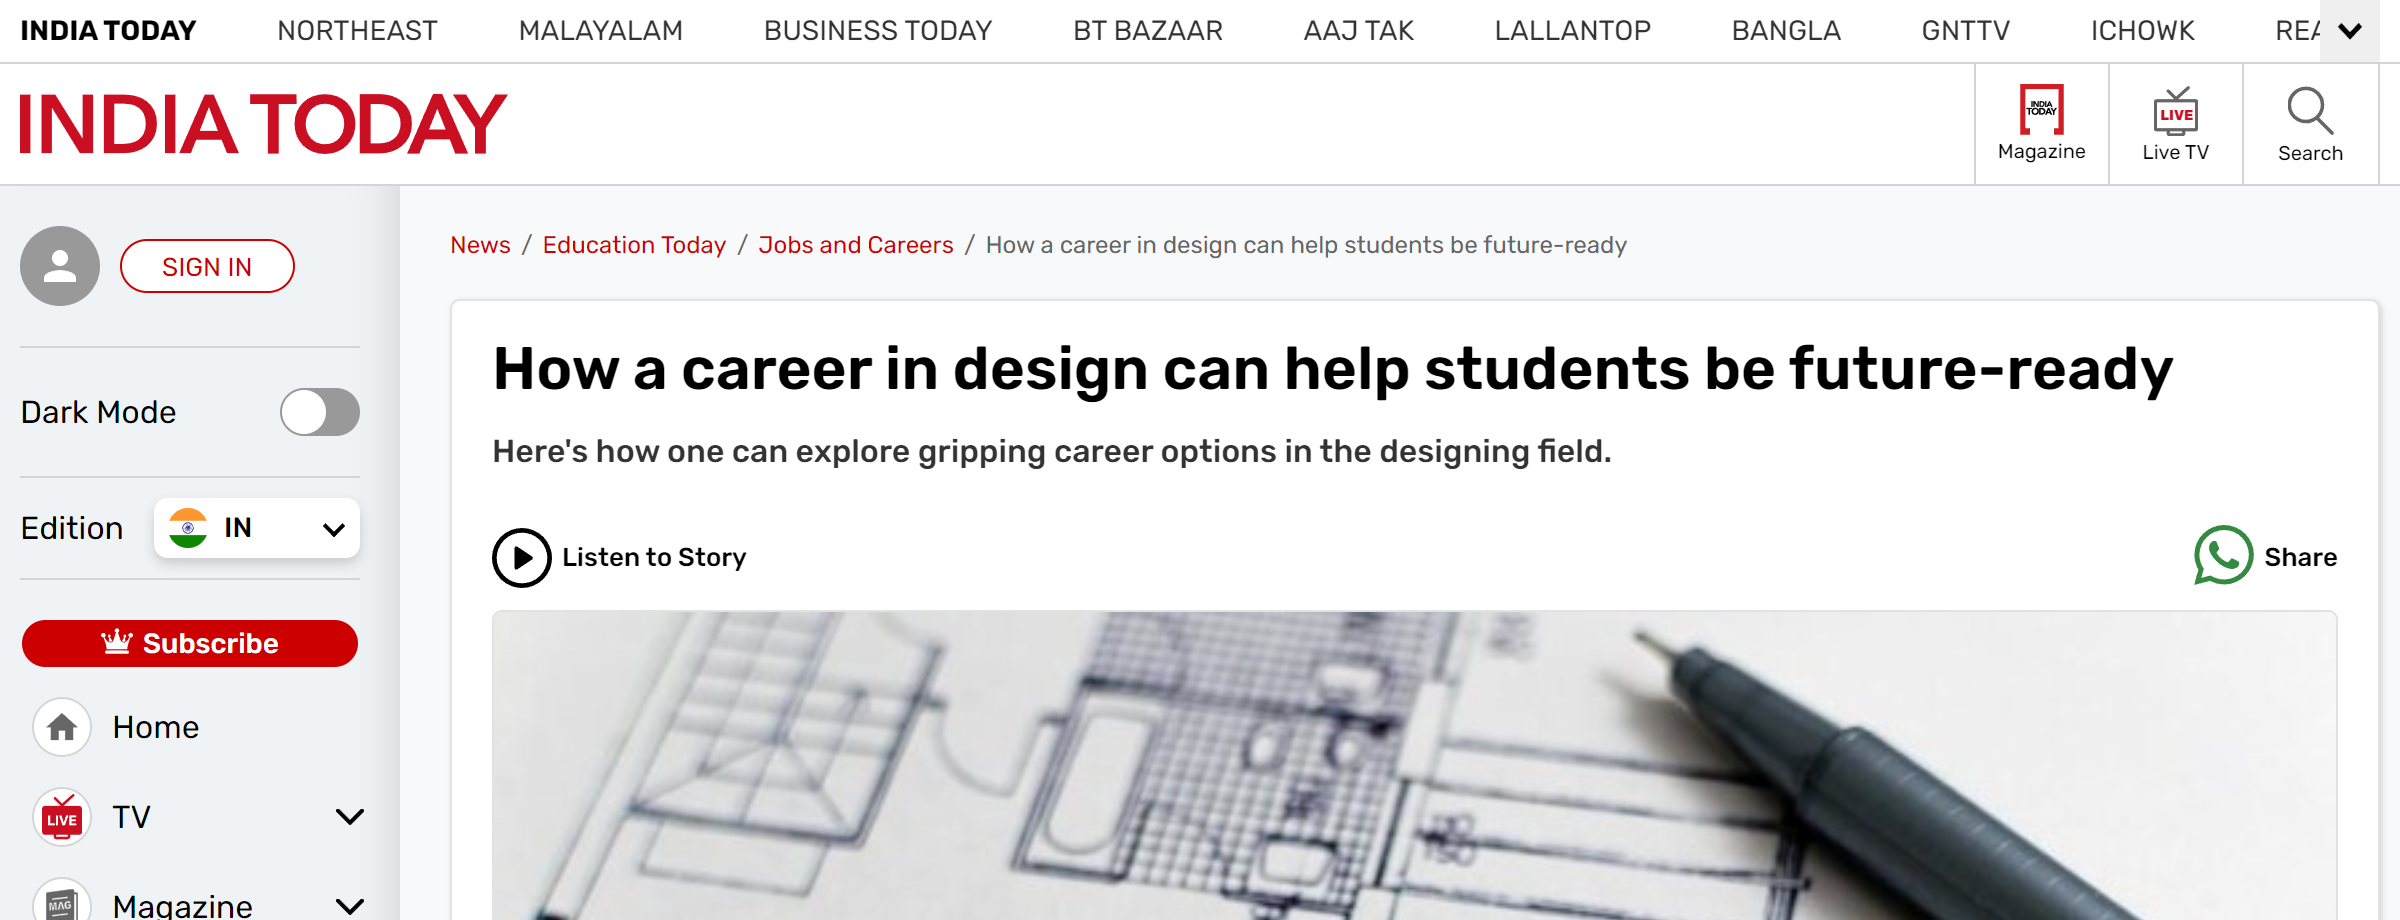Share the story via WhatsApp icon
The height and width of the screenshot is (920, 2400).
pyautogui.click(x=2223, y=556)
